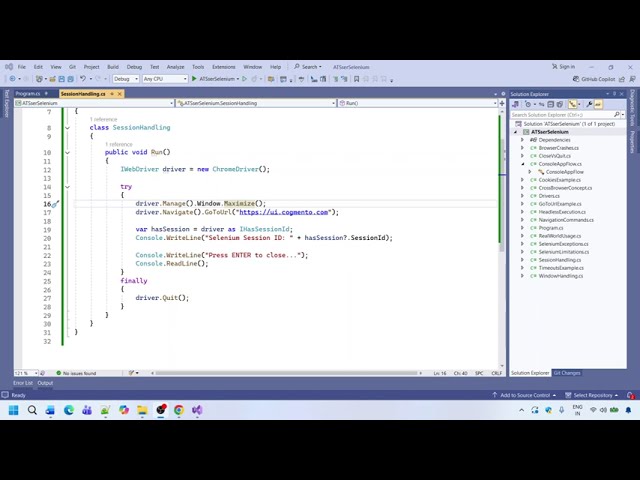Open the Windows Start menu
This screenshot has height=480, width=640.
click(13, 410)
